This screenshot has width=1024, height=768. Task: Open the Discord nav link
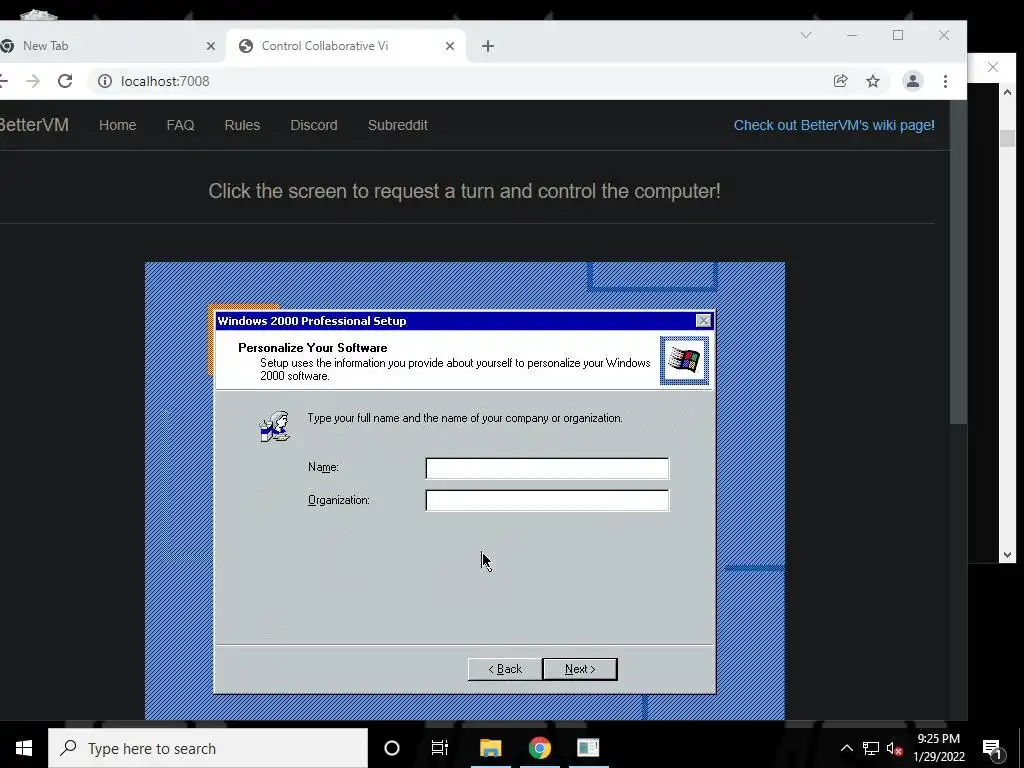[314, 125]
